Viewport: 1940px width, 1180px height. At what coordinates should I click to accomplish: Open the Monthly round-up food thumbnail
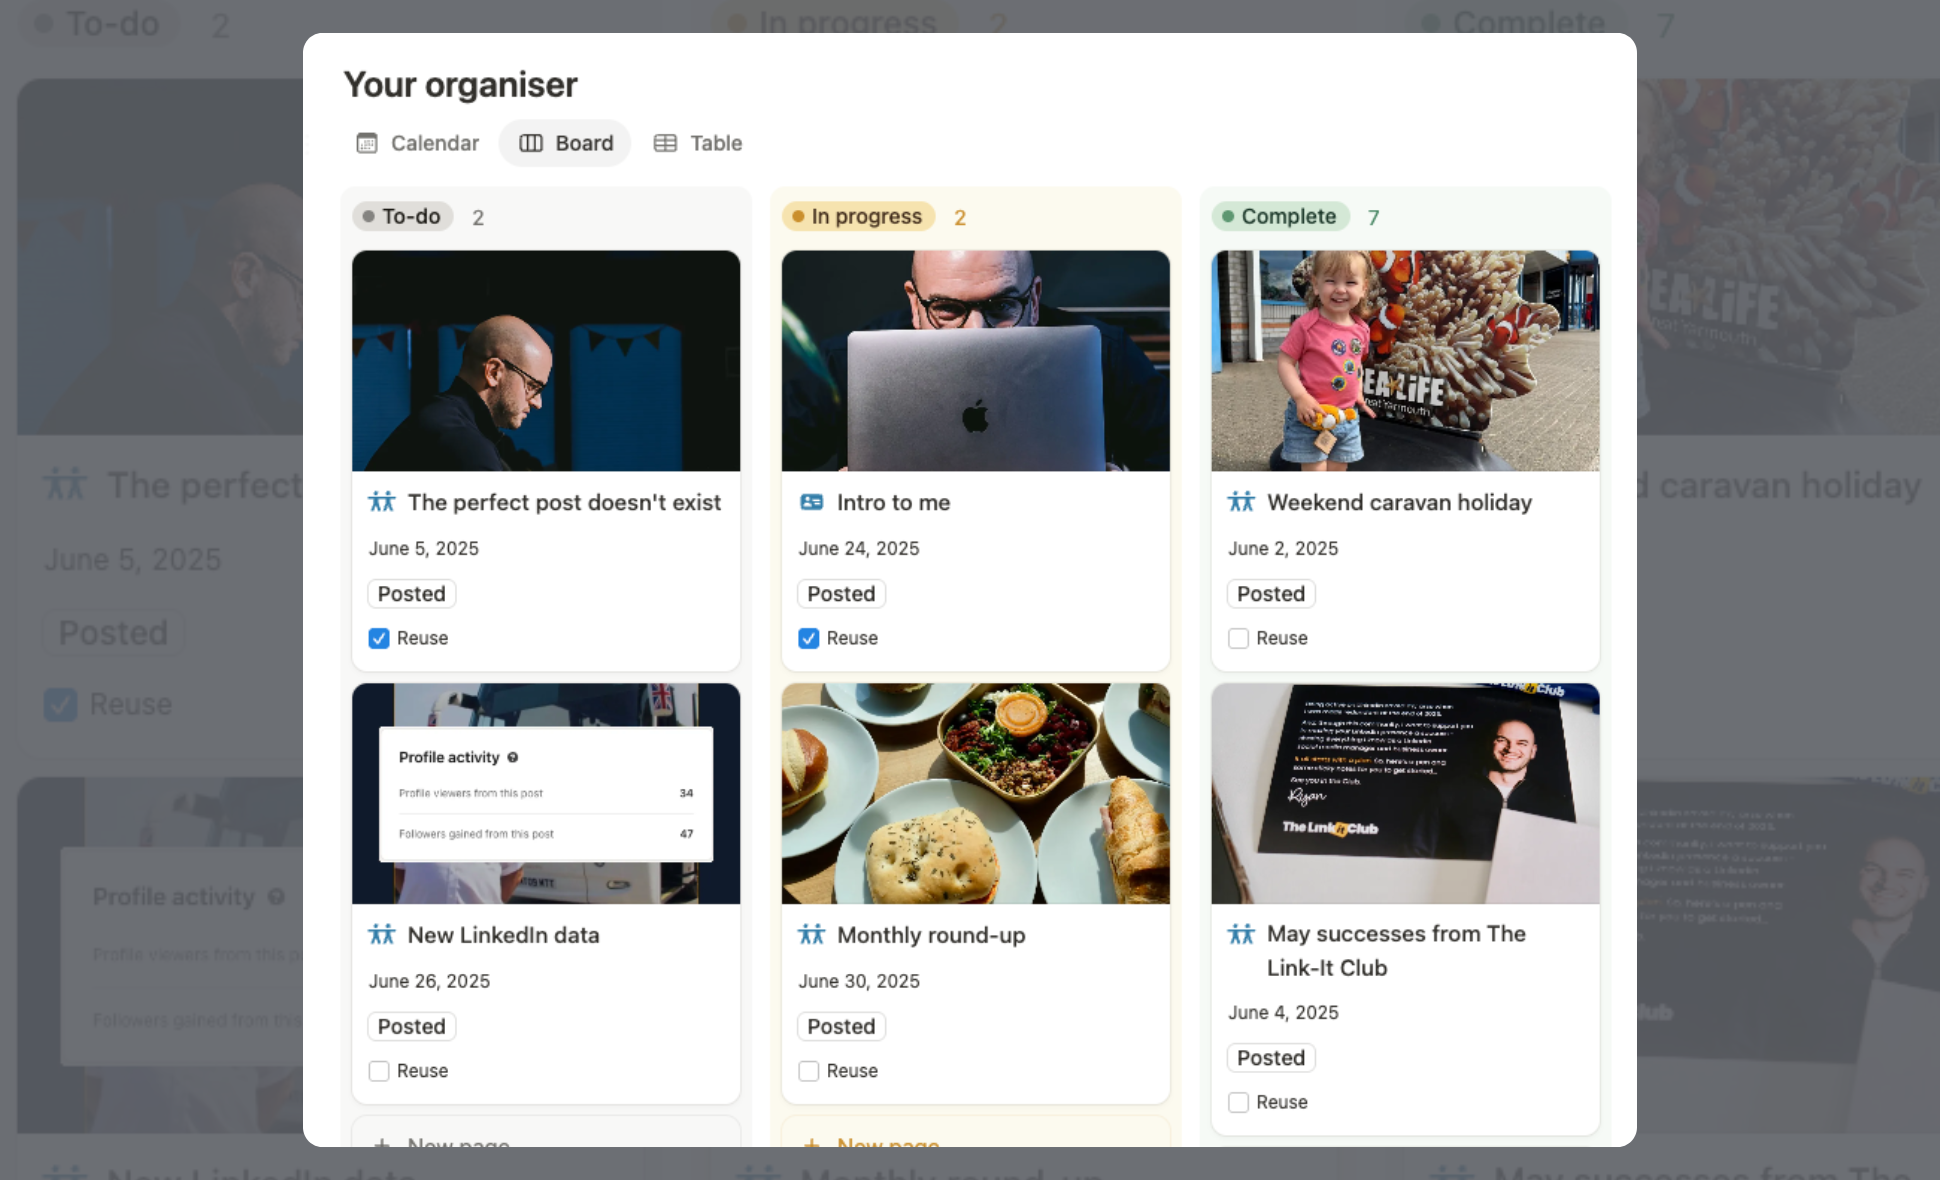tap(976, 794)
